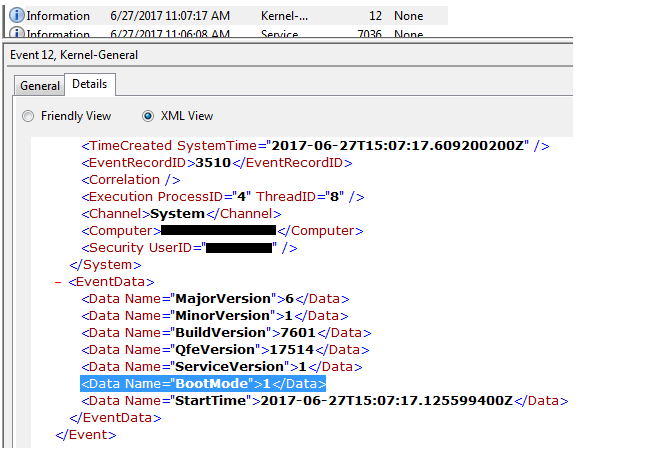Click the ServiceVersion data line
Image resolution: width=647 pixels, height=459 pixels.
(x=222, y=367)
